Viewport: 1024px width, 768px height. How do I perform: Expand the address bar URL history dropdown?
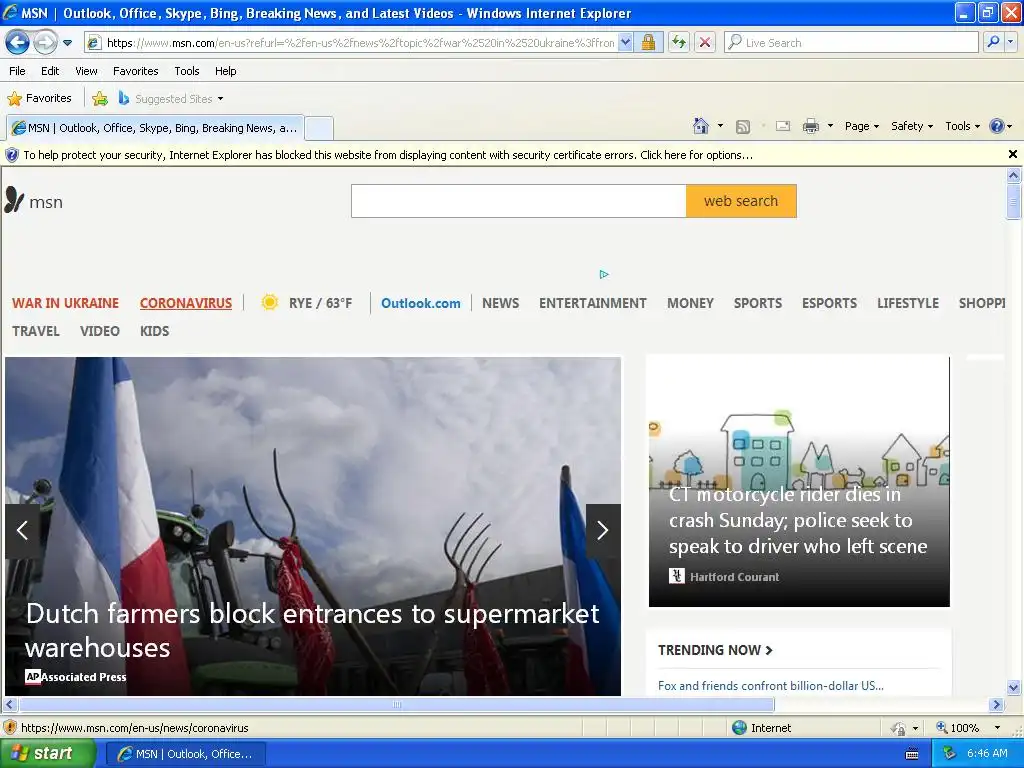point(625,42)
